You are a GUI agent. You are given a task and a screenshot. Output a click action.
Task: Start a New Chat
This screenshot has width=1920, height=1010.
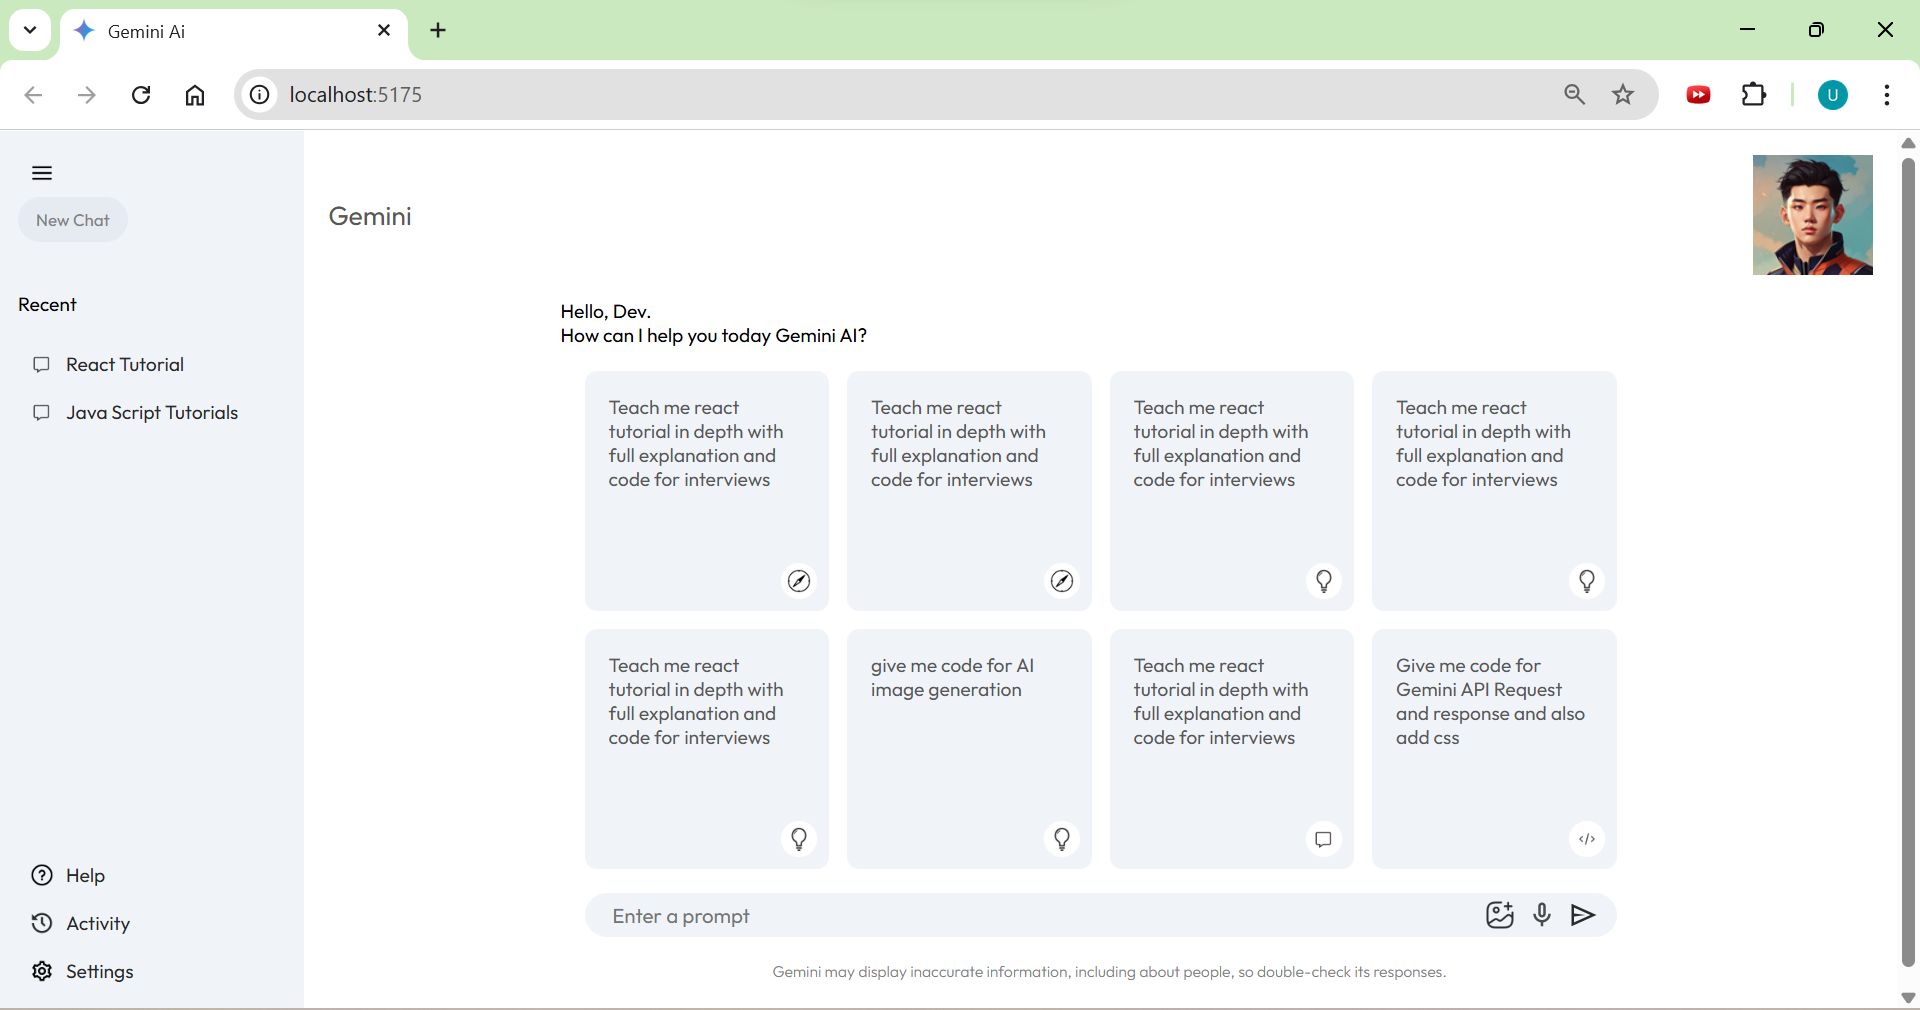point(73,220)
